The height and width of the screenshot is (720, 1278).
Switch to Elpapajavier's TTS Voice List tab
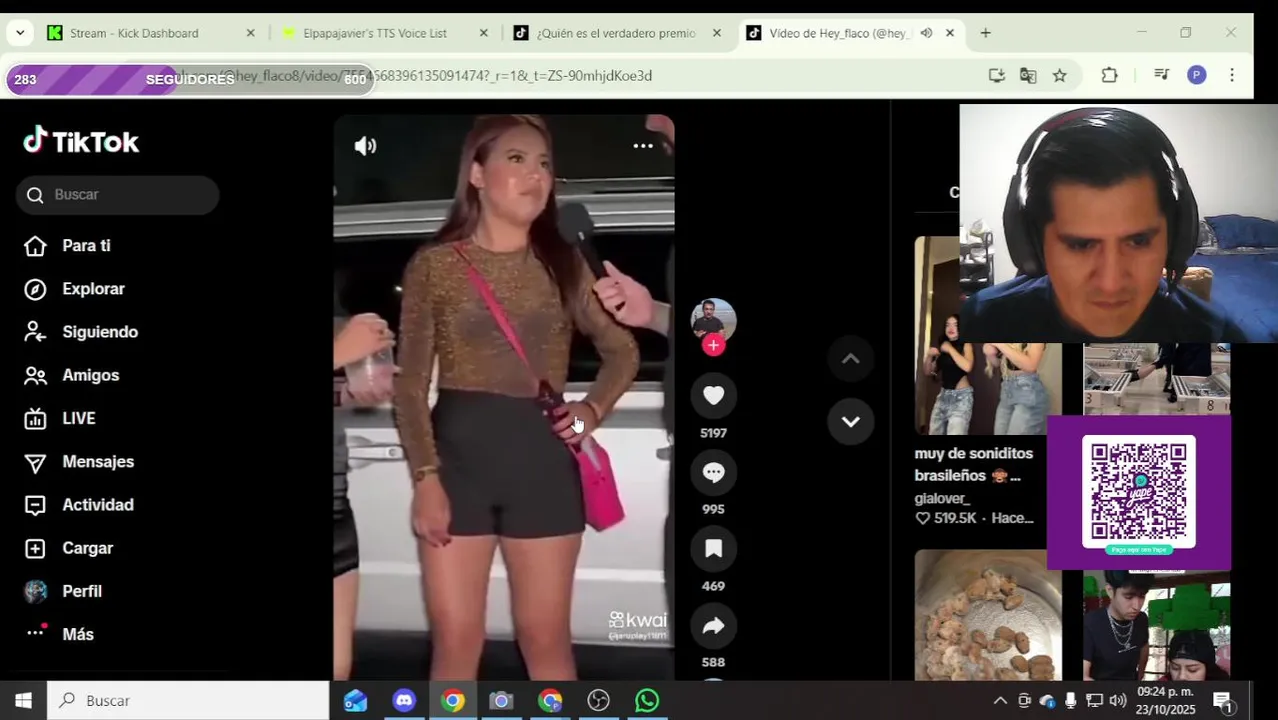pyautogui.click(x=384, y=33)
